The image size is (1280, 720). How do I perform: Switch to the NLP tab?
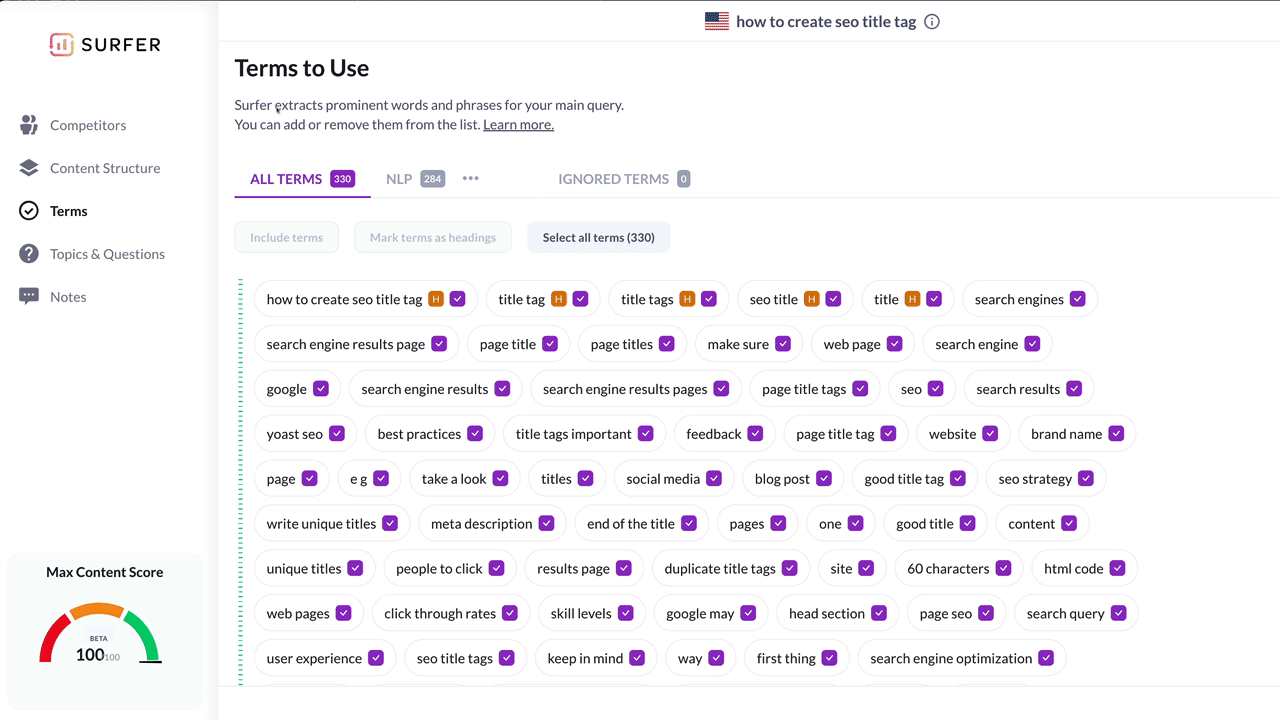coord(399,178)
